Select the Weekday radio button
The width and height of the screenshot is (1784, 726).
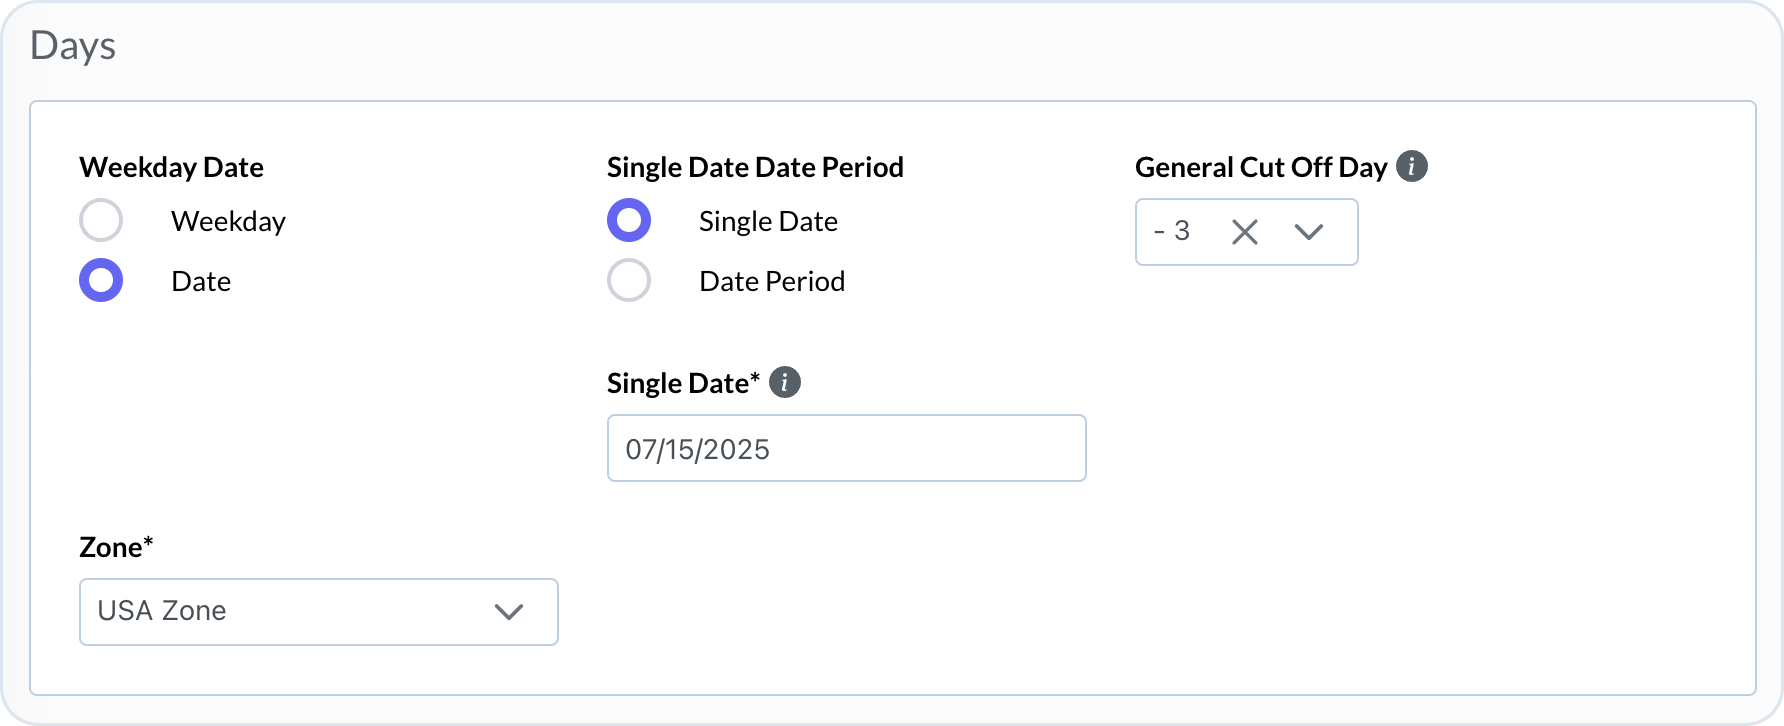(x=101, y=221)
